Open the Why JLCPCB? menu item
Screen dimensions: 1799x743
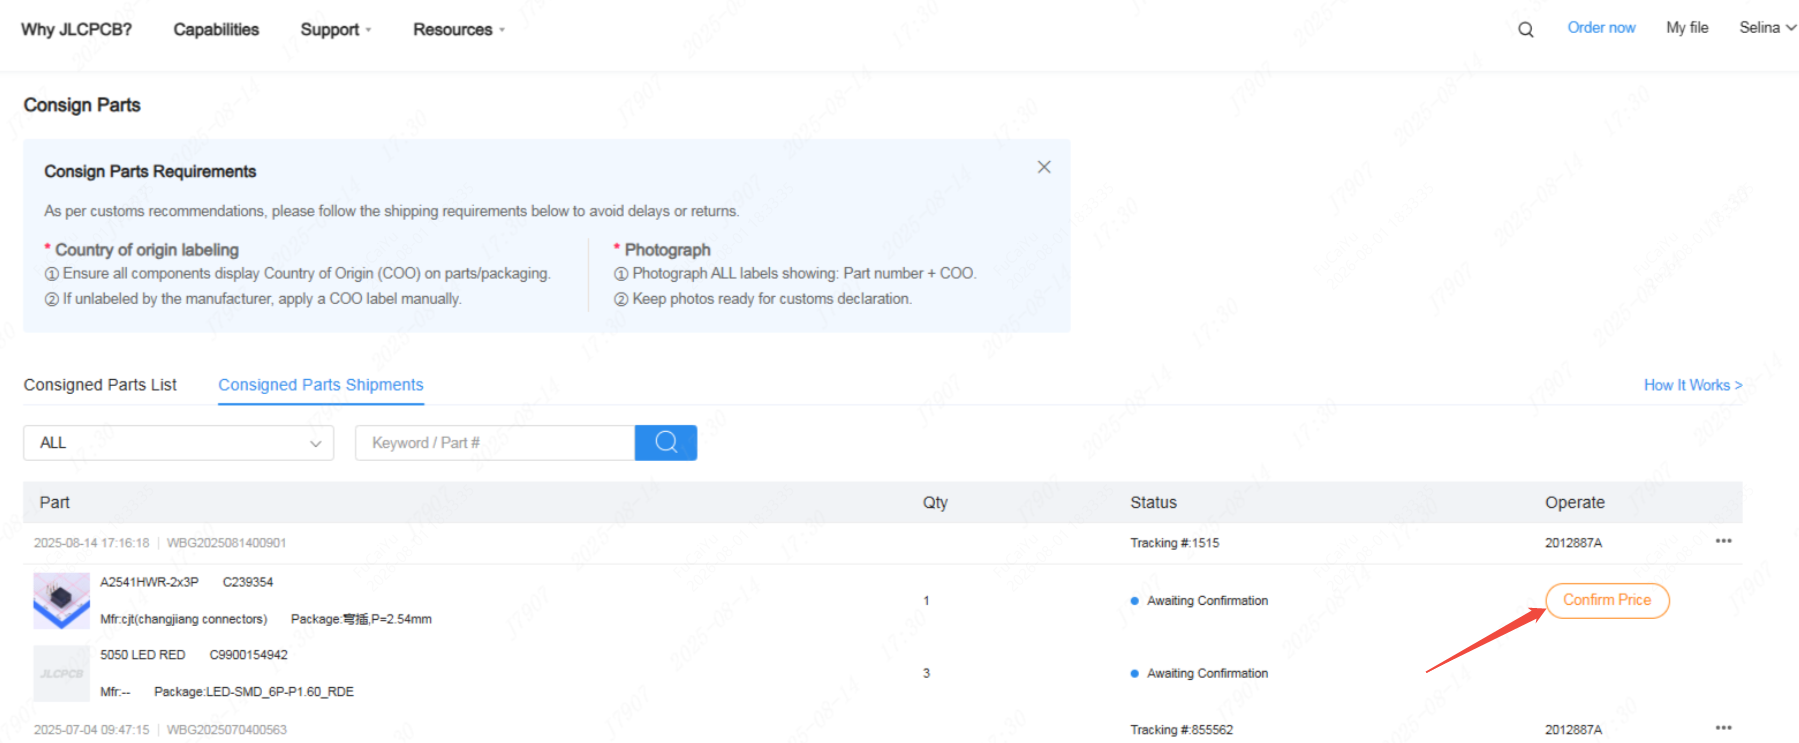76,30
